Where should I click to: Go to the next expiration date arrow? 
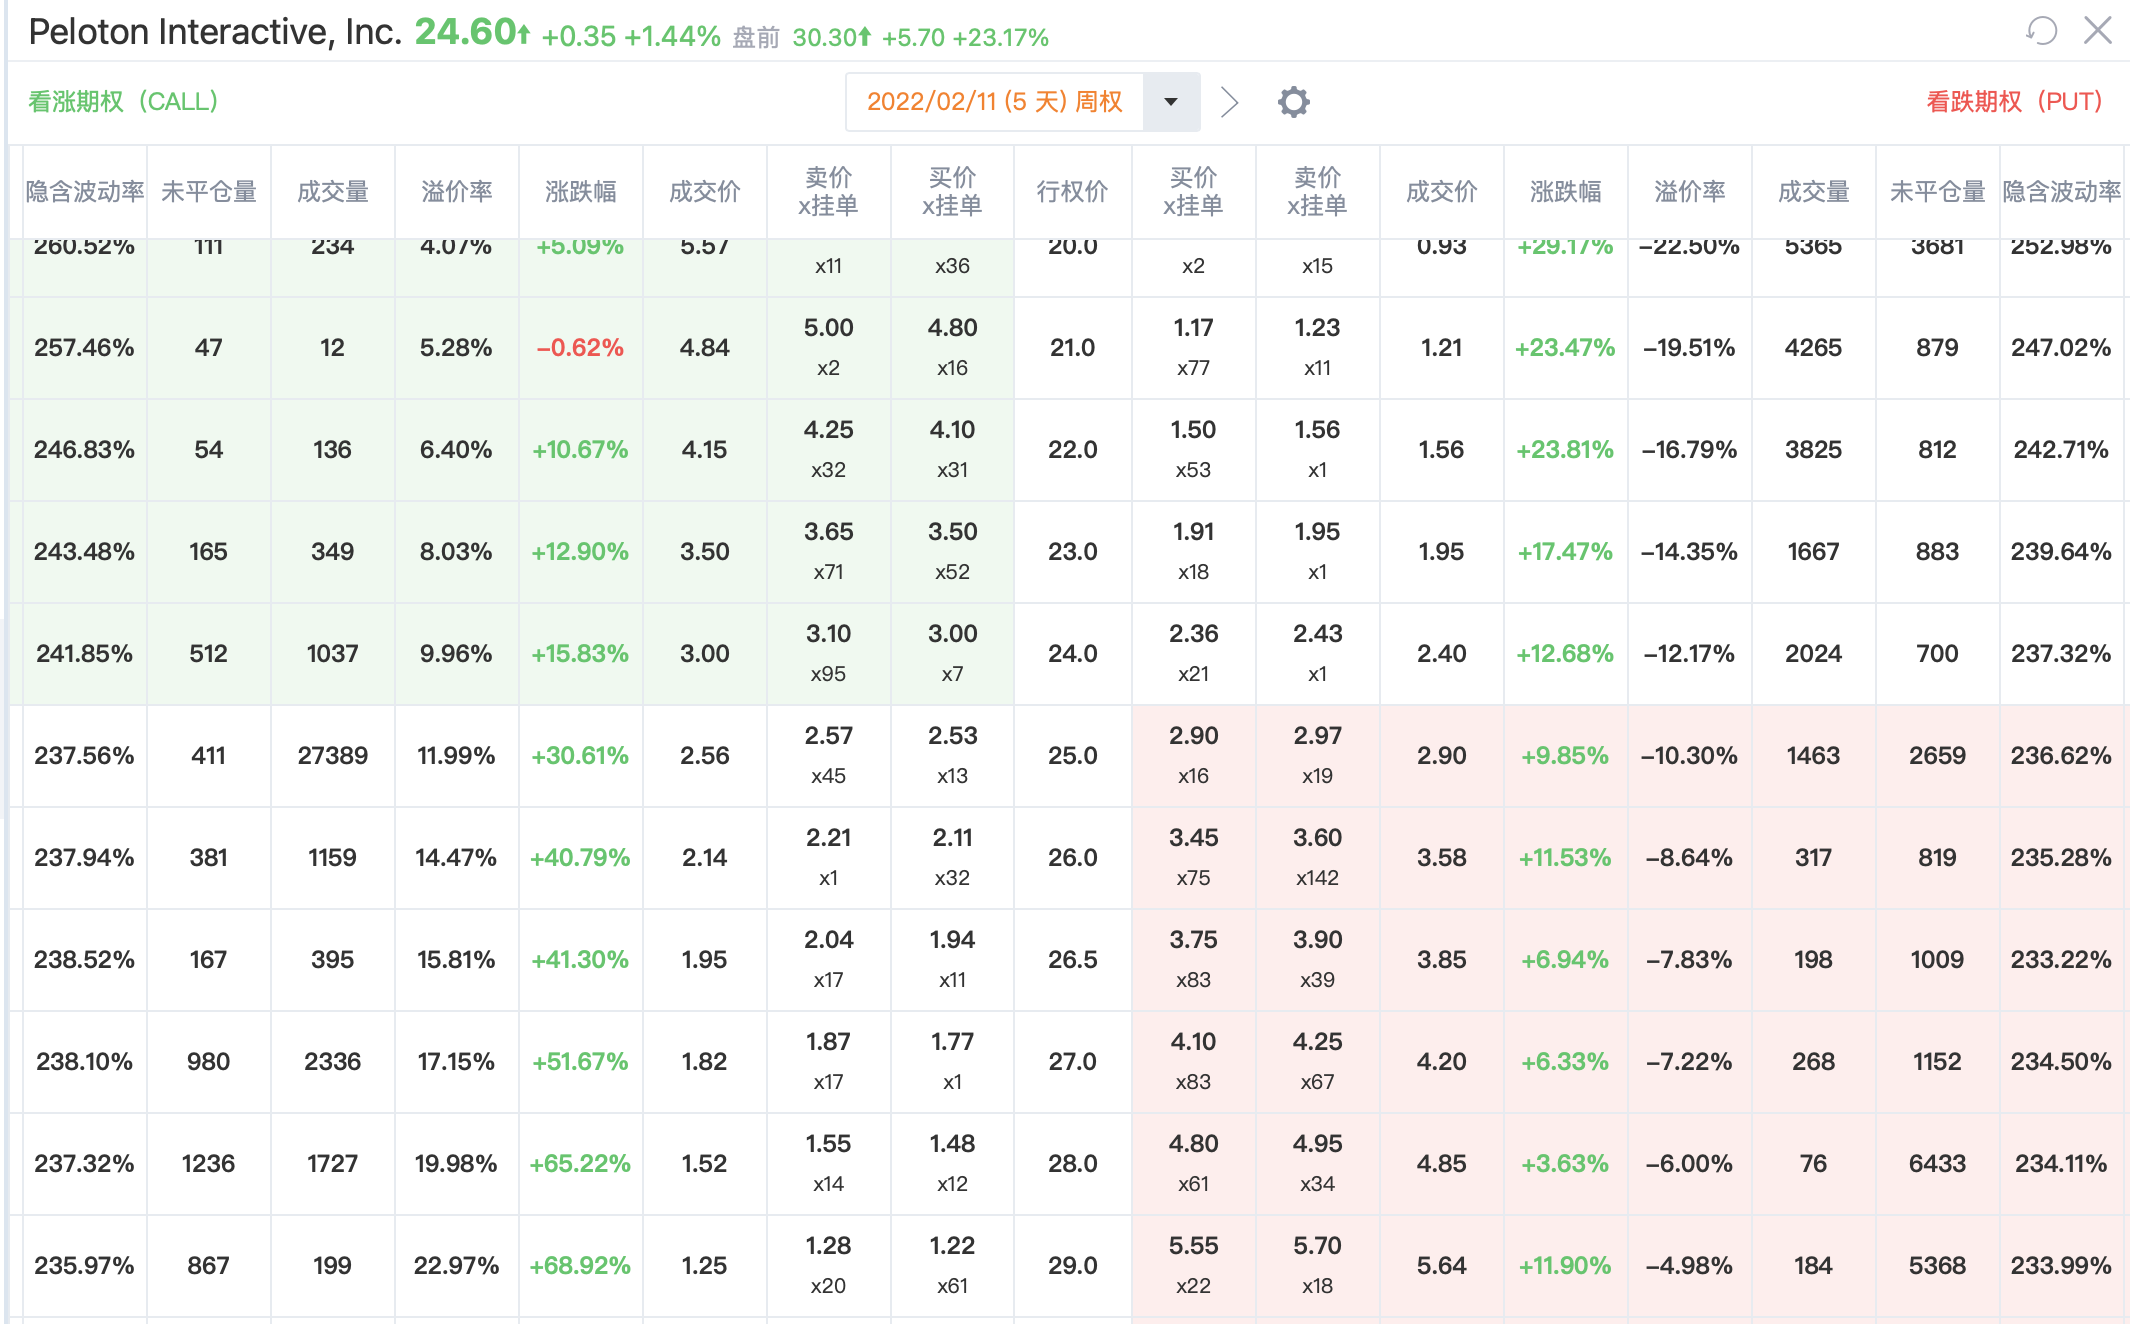point(1229,101)
